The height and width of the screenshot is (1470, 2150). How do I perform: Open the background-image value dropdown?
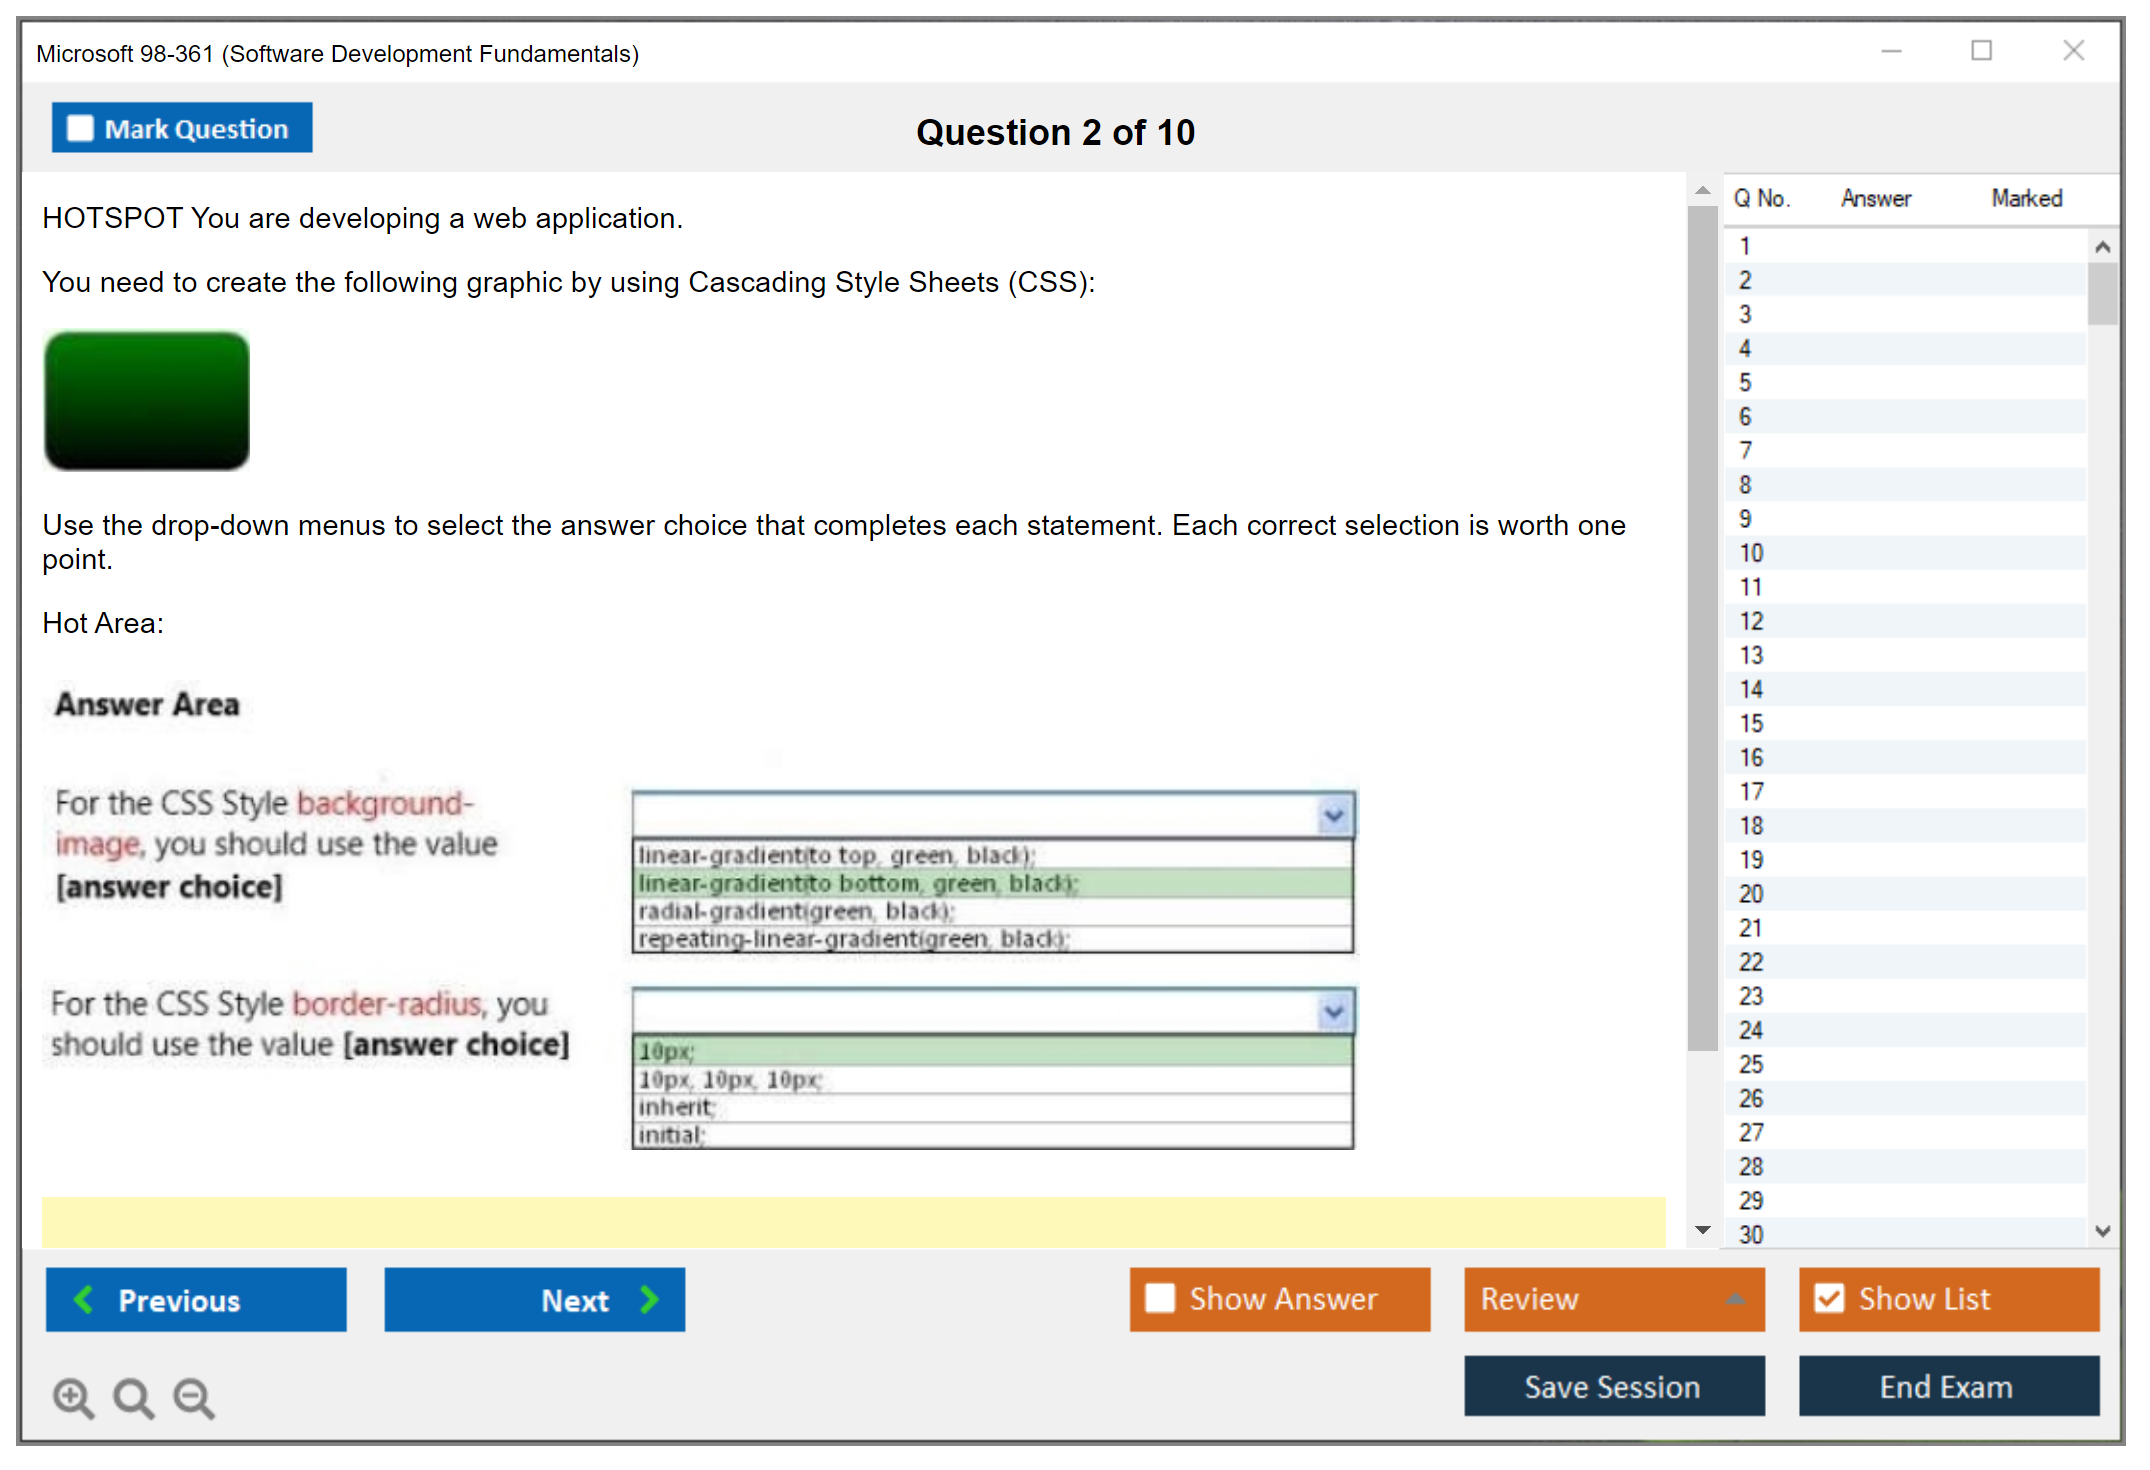[x=1333, y=816]
